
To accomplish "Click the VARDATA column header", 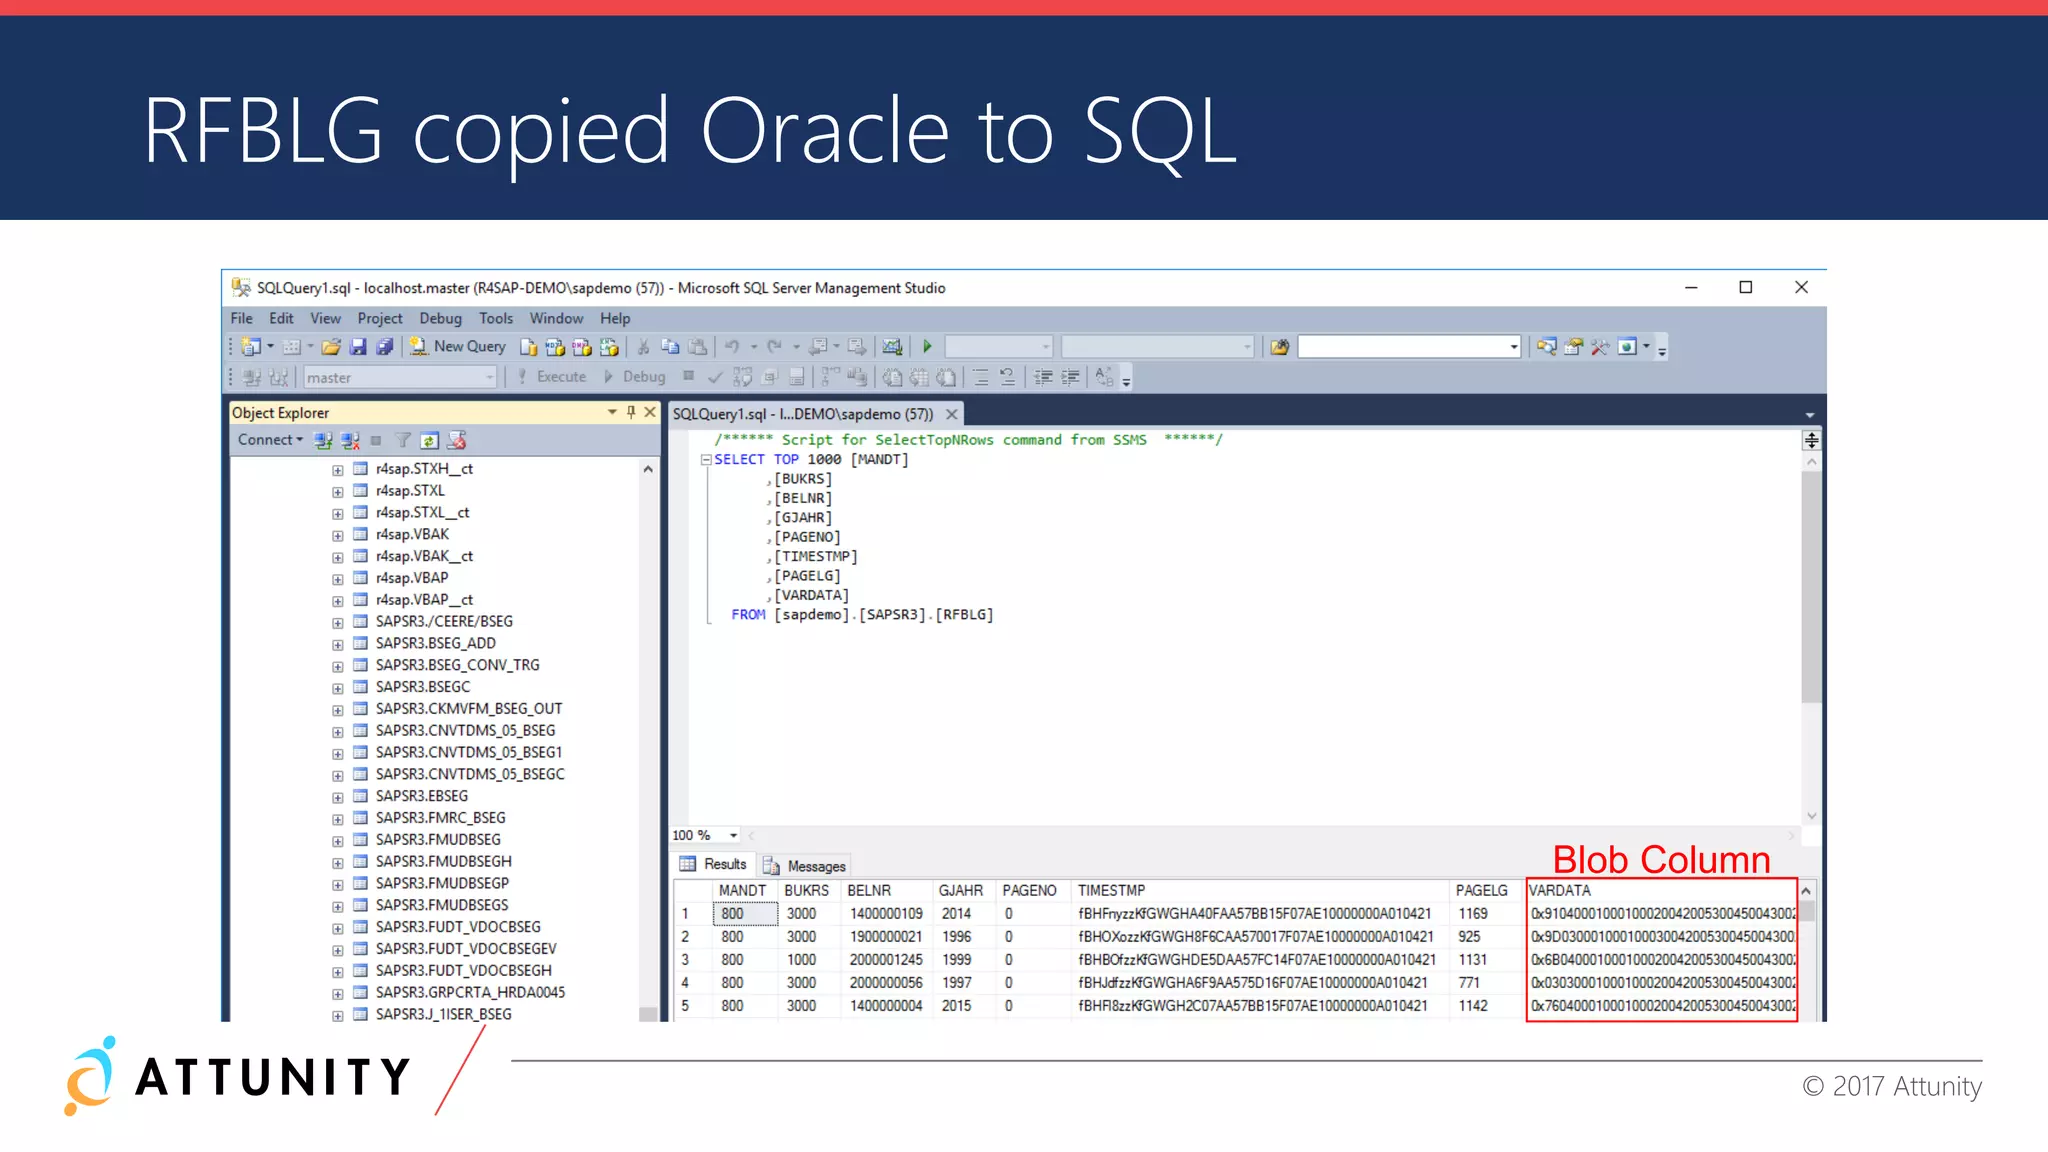I will 1660,890.
